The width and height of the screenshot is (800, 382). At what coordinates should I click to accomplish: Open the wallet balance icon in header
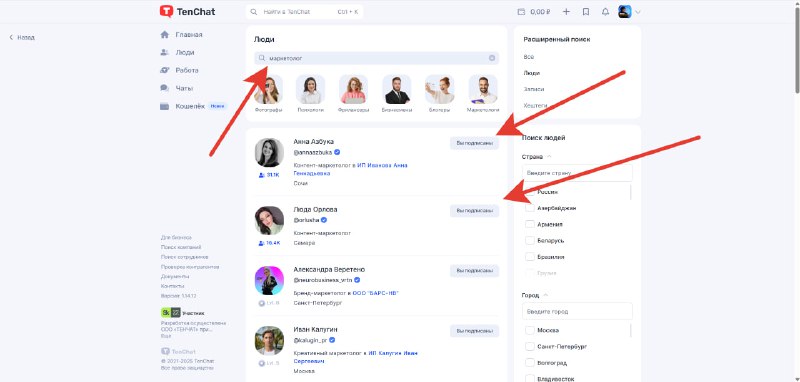[521, 12]
